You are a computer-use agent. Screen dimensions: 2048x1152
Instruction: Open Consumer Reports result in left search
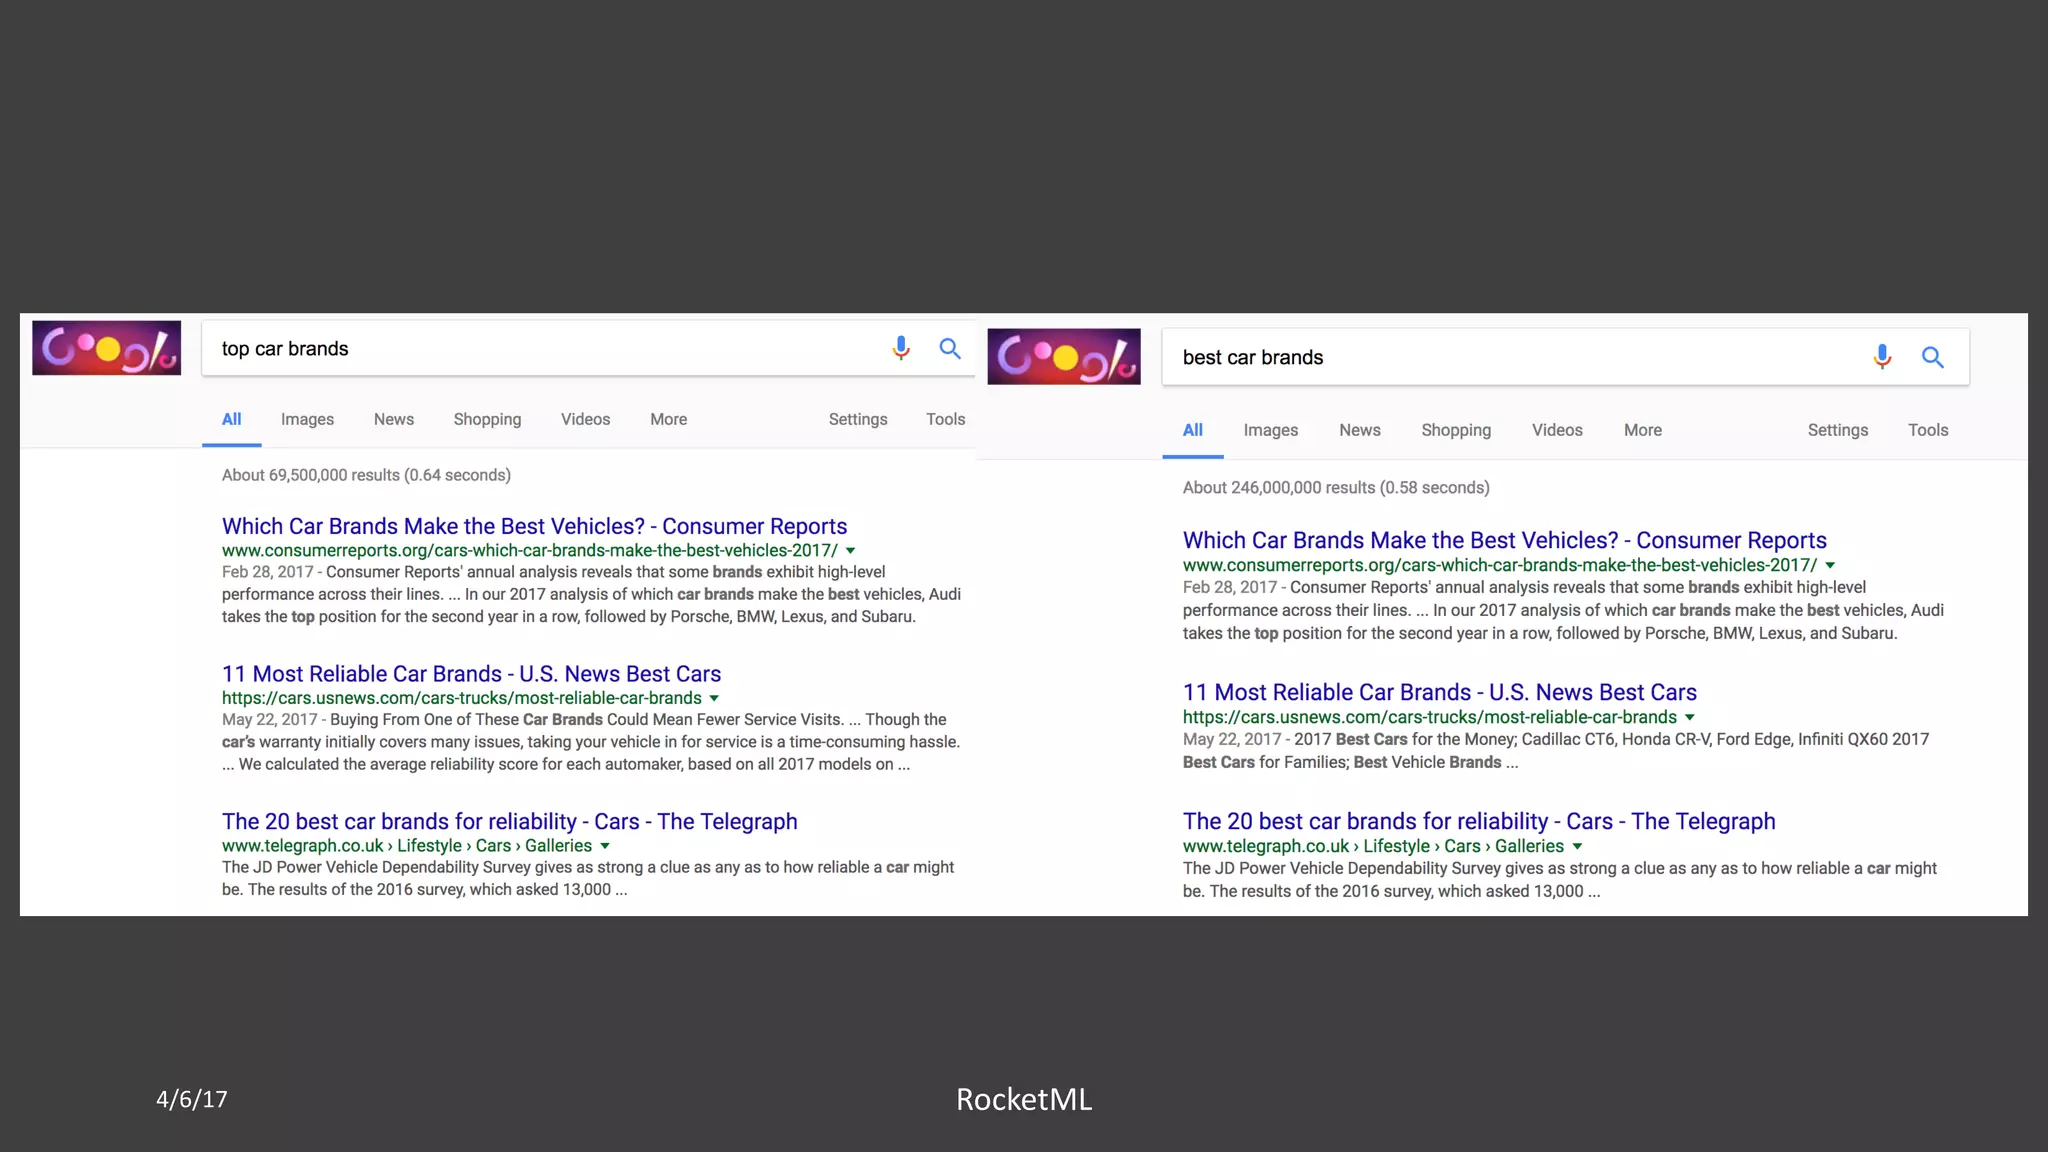tap(534, 526)
